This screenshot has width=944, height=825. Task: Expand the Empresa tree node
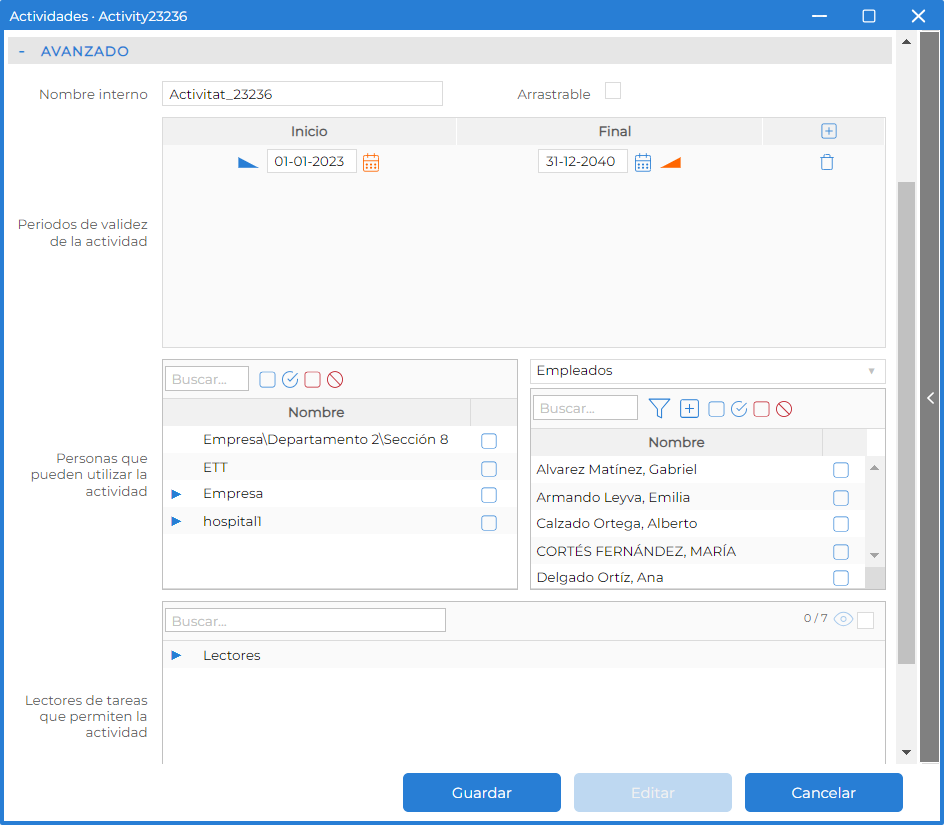tap(176, 494)
